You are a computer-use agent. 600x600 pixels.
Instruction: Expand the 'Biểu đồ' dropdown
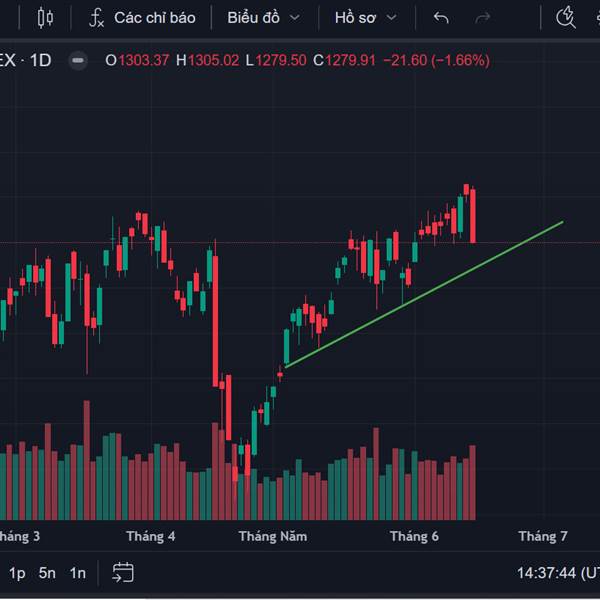(263, 18)
